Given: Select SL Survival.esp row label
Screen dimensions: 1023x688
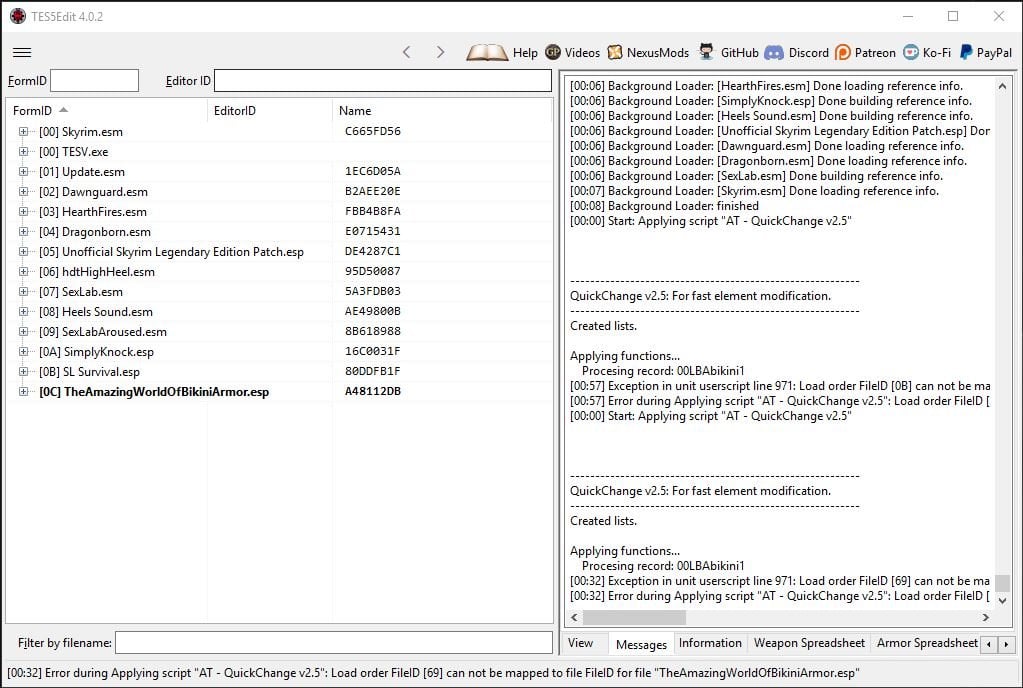Looking at the screenshot, I should 89,372.
